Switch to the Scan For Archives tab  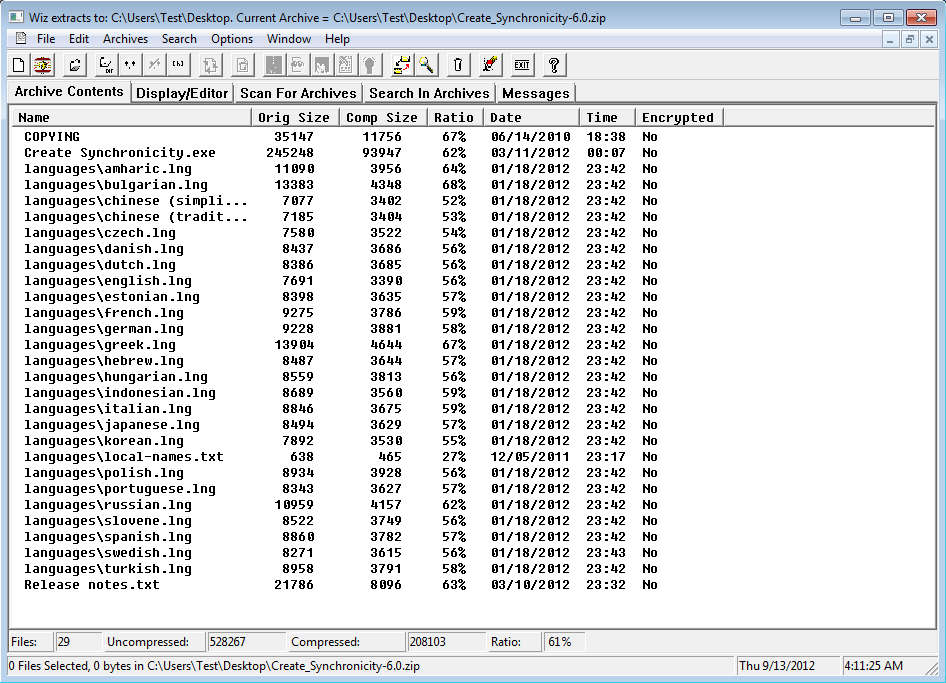[x=298, y=94]
